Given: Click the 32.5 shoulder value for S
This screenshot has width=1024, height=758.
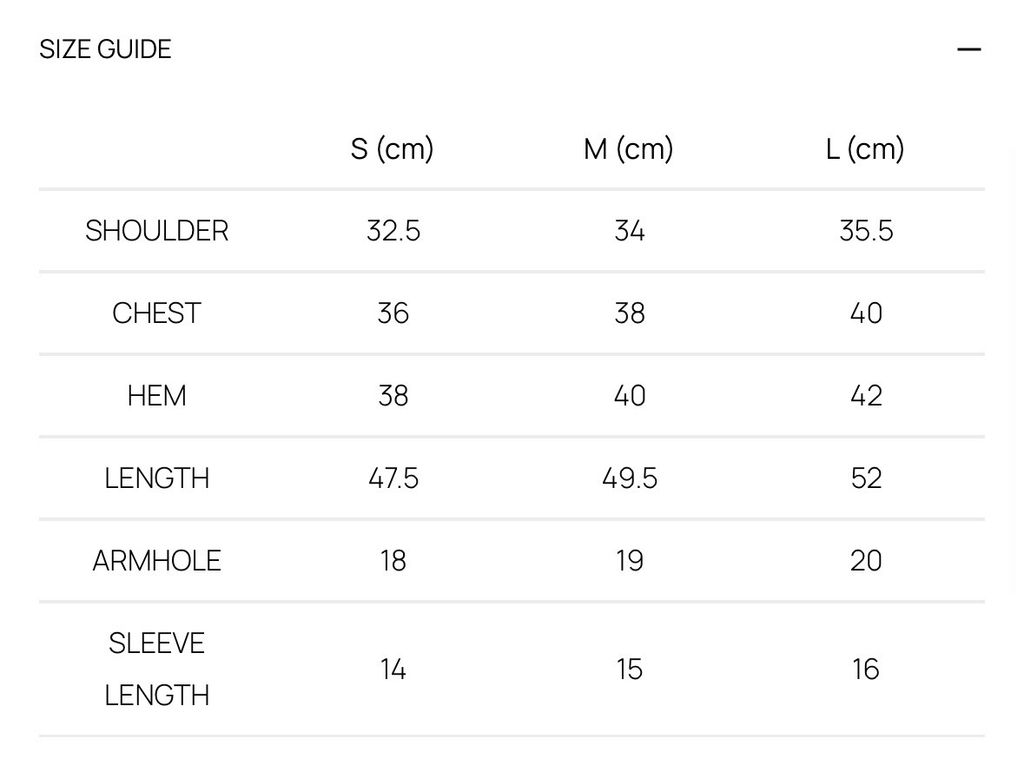Looking at the screenshot, I should point(393,231).
